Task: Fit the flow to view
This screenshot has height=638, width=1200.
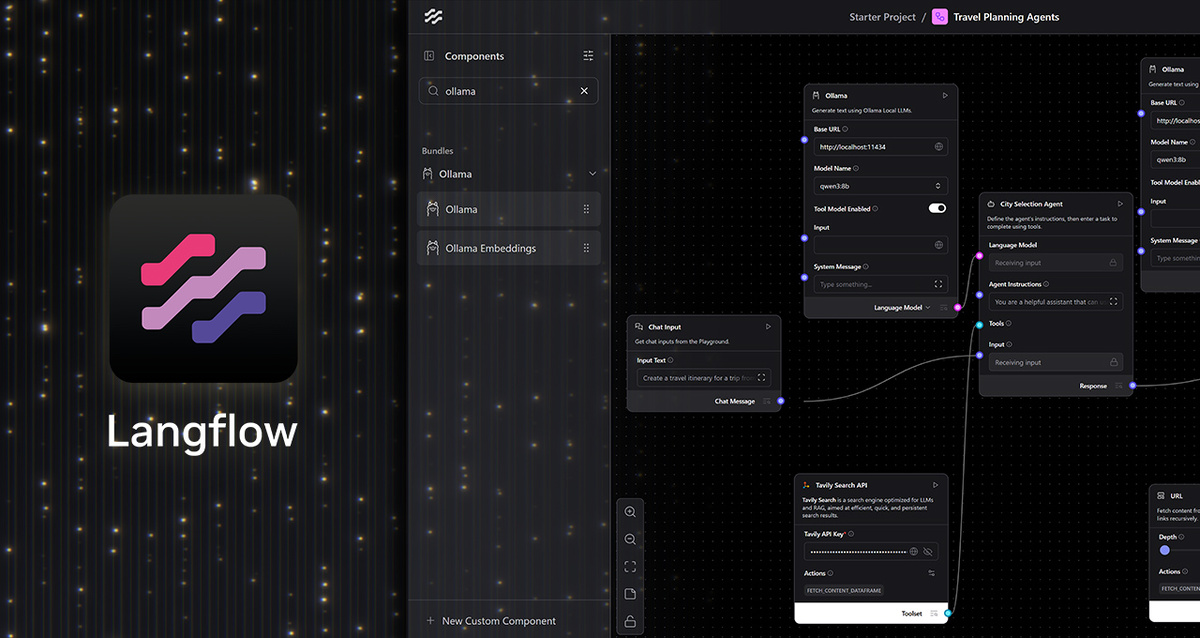Action: coord(630,566)
